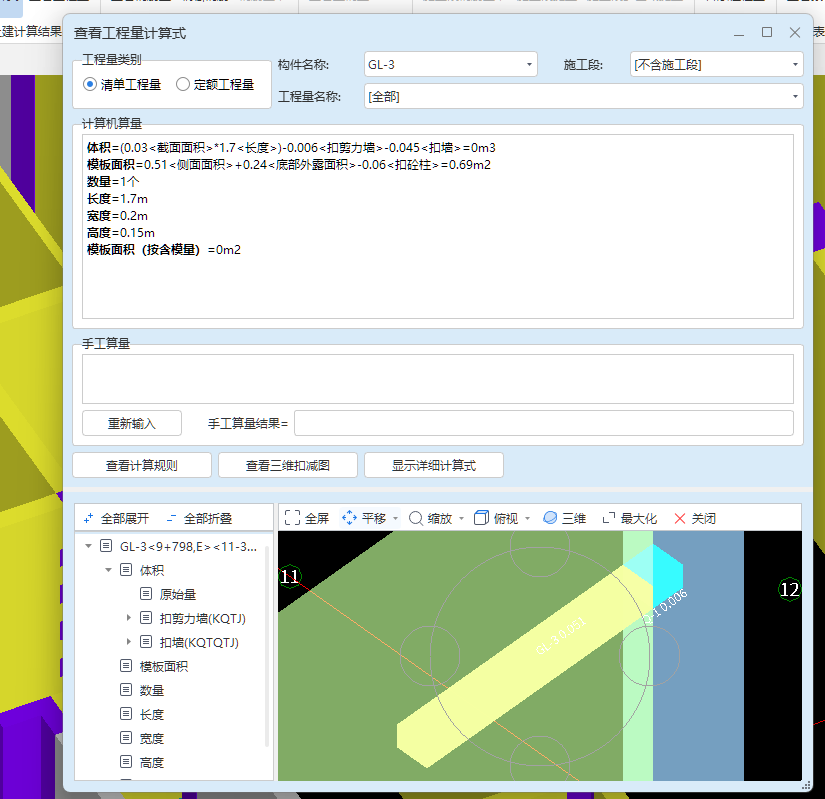The width and height of the screenshot is (825, 799).
Task: Maximize the 查看工程量计算式 dialog
Action: pyautogui.click(x=767, y=33)
